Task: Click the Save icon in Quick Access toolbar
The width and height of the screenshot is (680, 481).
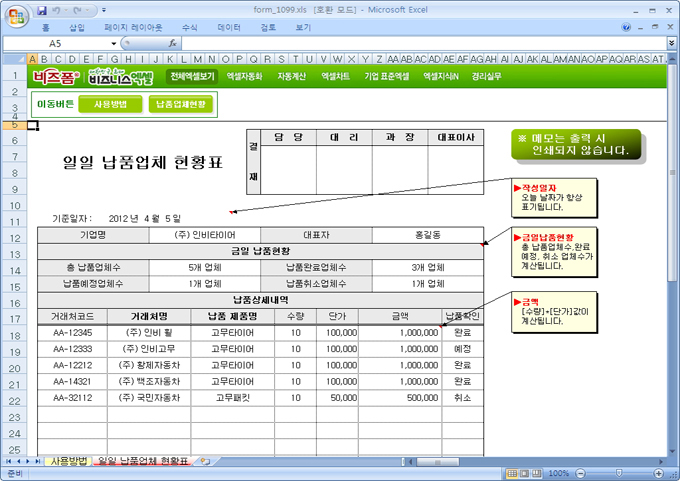Action: (42, 9)
